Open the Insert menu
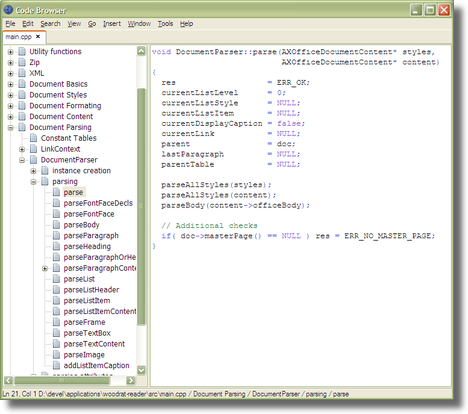The image size is (468, 414). tap(112, 24)
